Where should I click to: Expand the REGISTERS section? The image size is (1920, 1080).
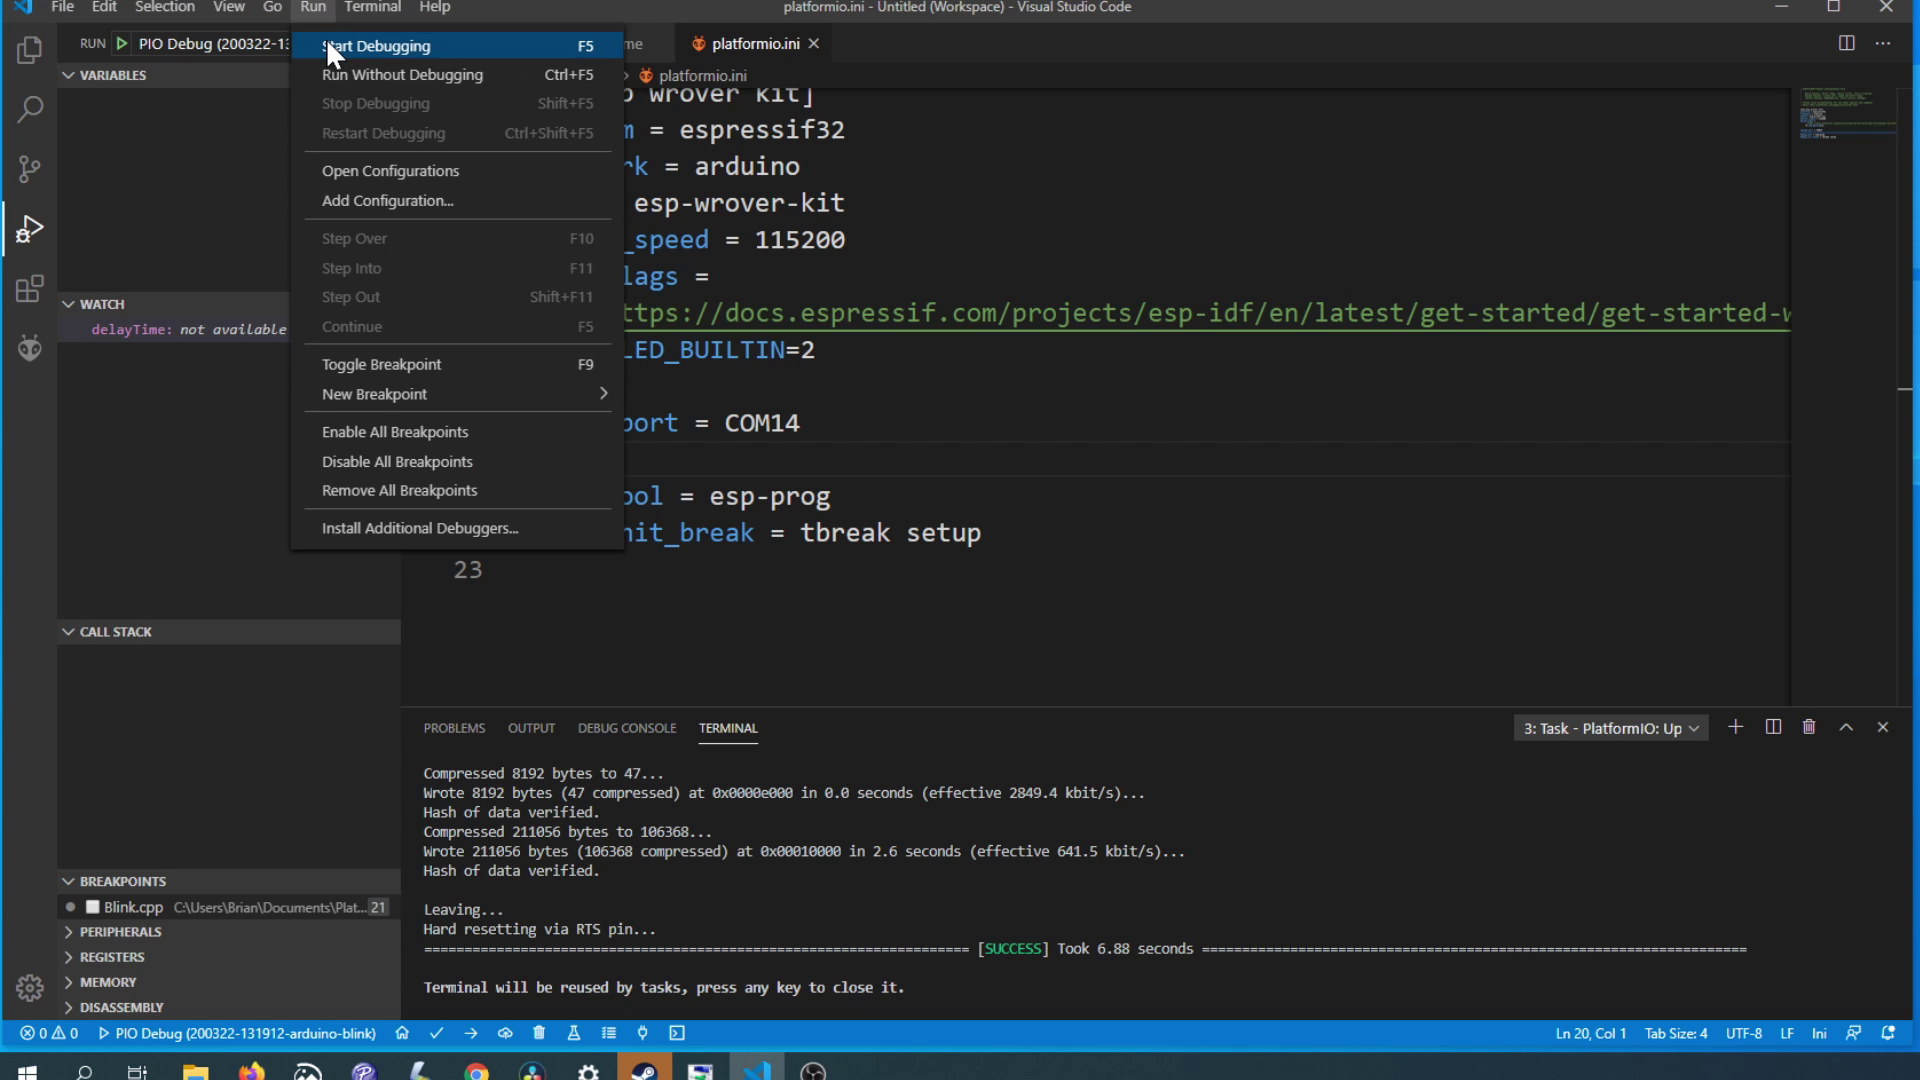click(x=229, y=957)
